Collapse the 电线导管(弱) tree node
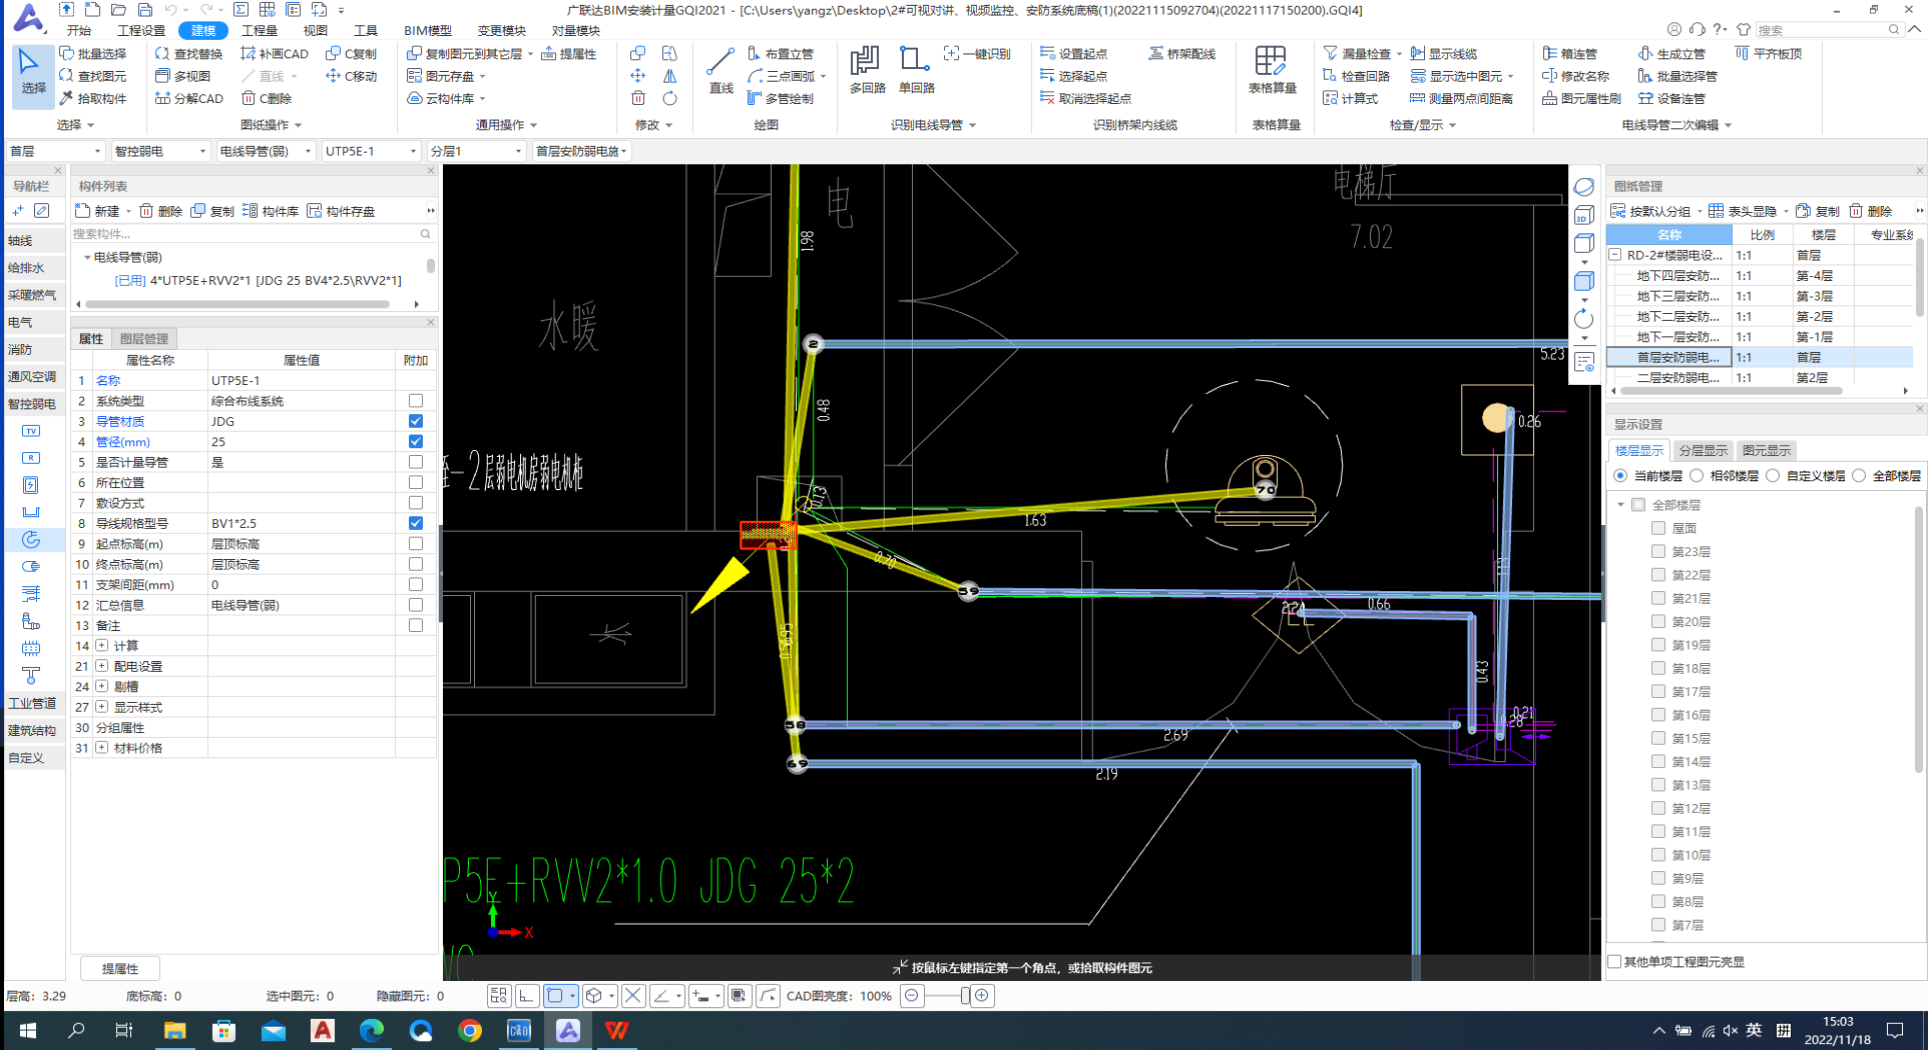The height and width of the screenshot is (1050, 1928). [x=87, y=258]
